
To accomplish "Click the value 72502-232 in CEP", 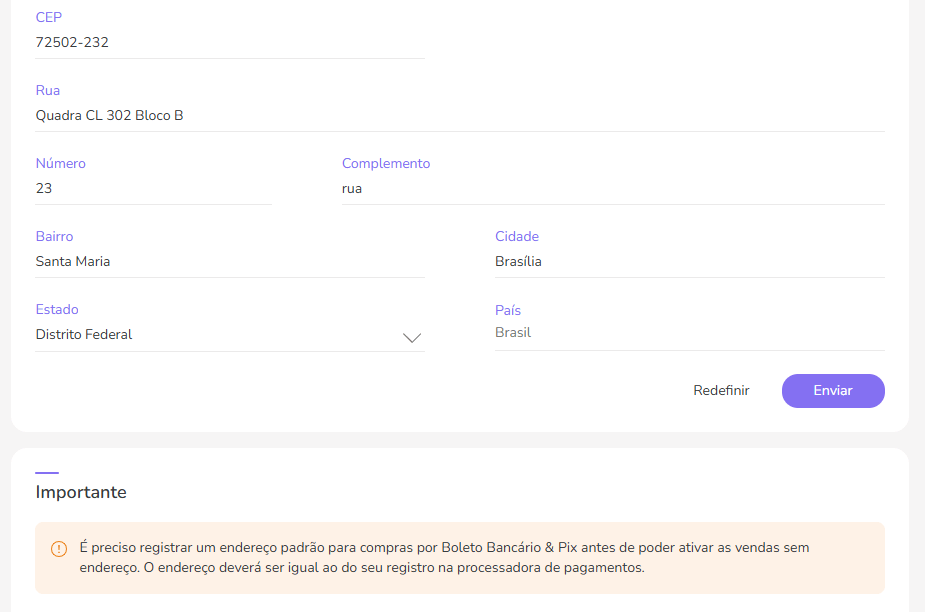I will pyautogui.click(x=70, y=42).
